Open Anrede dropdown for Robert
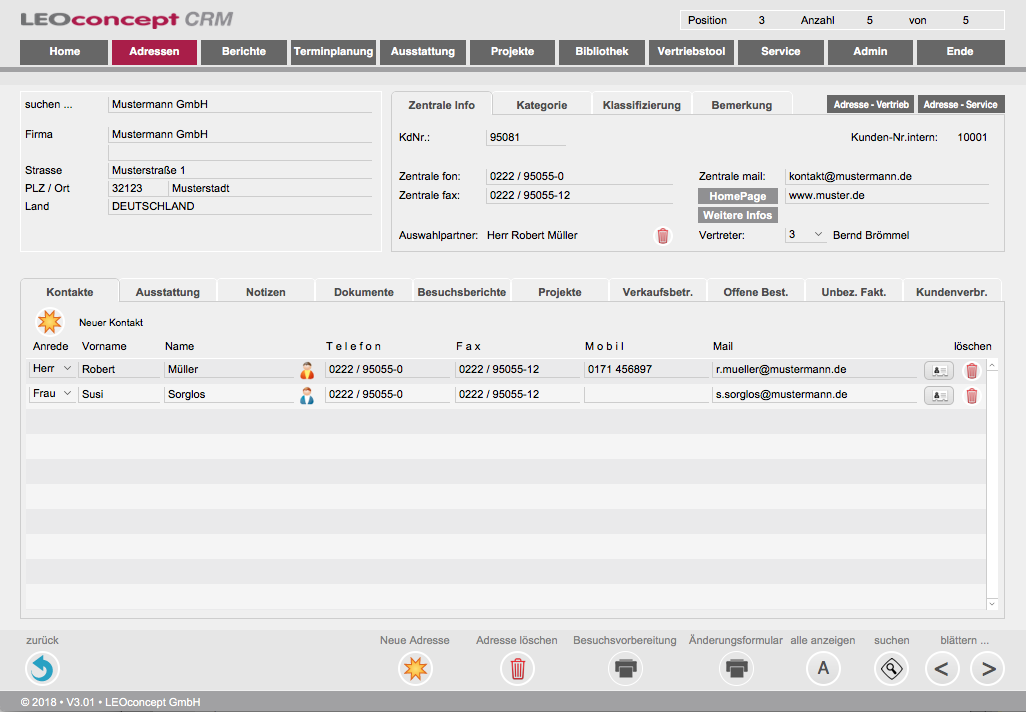 click(x=68, y=369)
